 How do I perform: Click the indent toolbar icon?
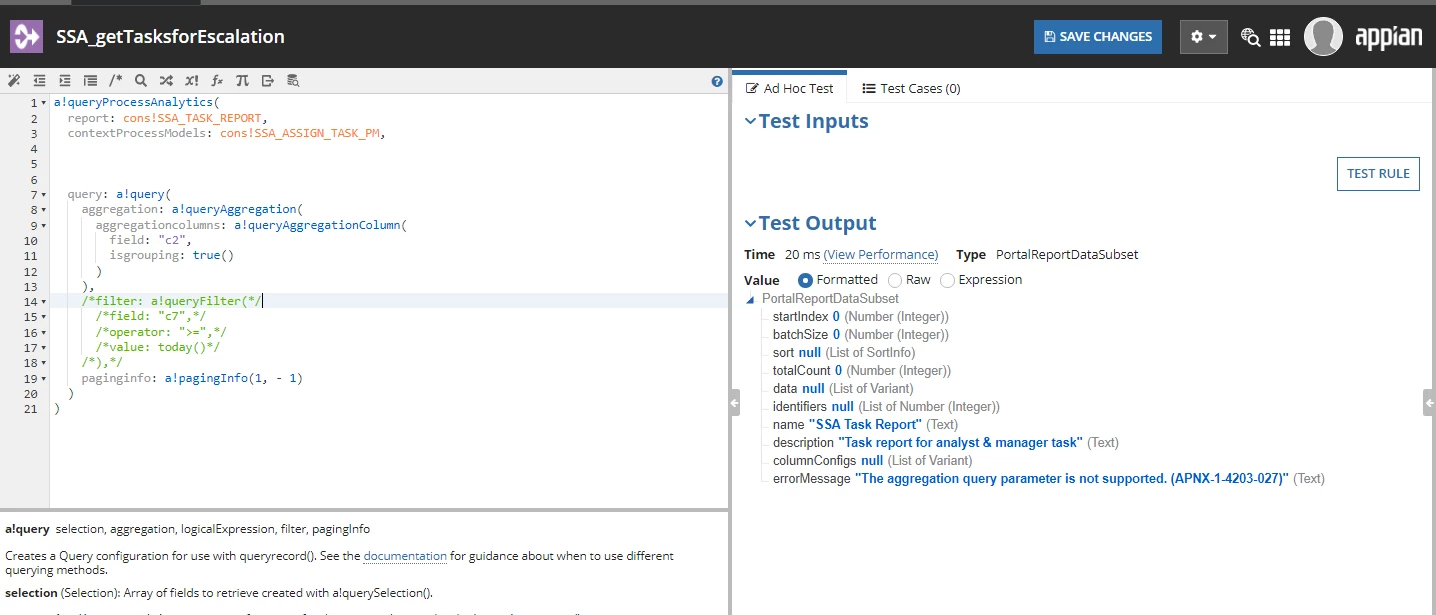65,81
